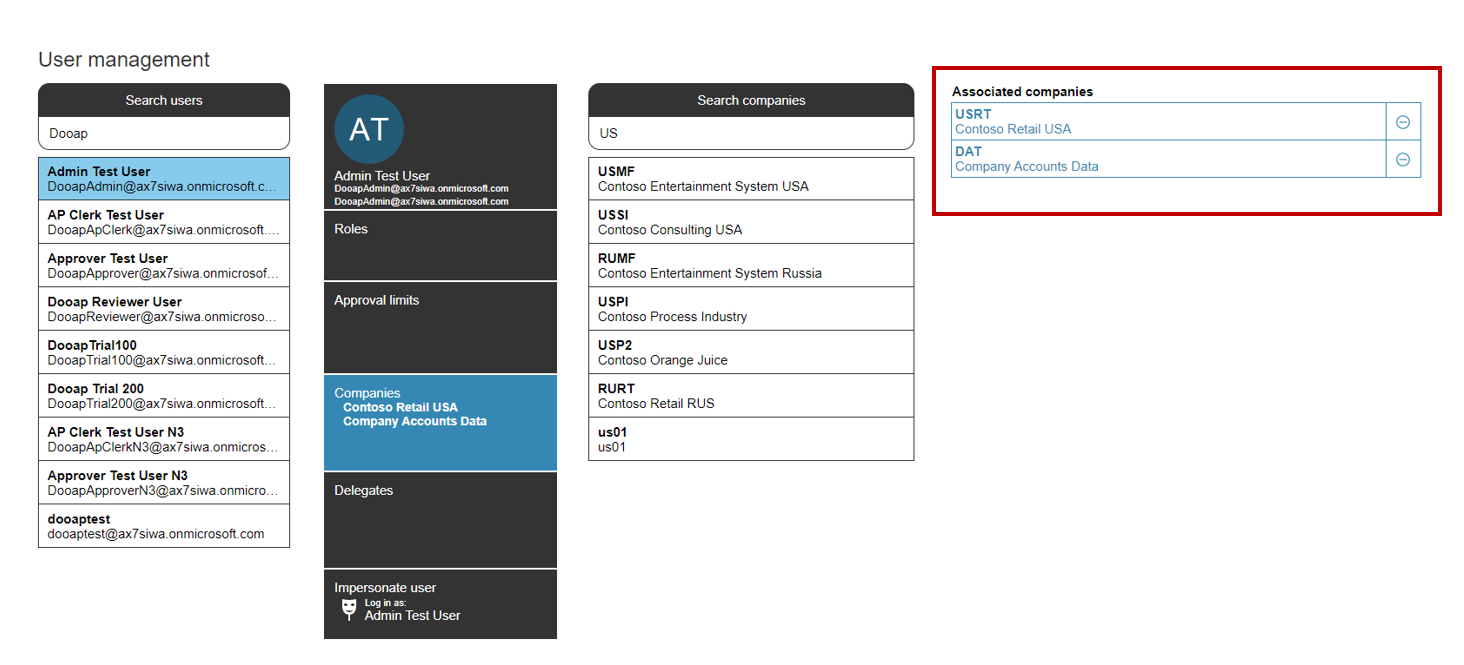Select dooaptest user row
Screen dimensions: 1464x665
point(164,526)
